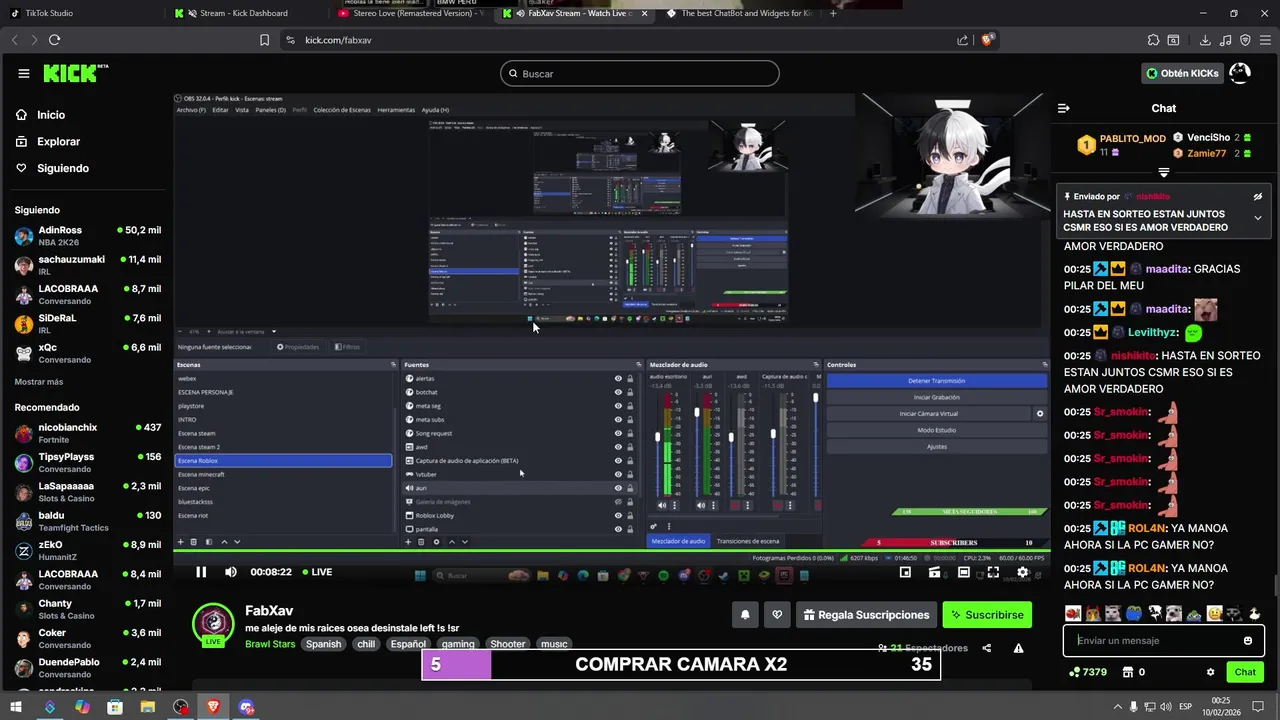Expand Mostrar más in Siguiendo list

coord(39,382)
